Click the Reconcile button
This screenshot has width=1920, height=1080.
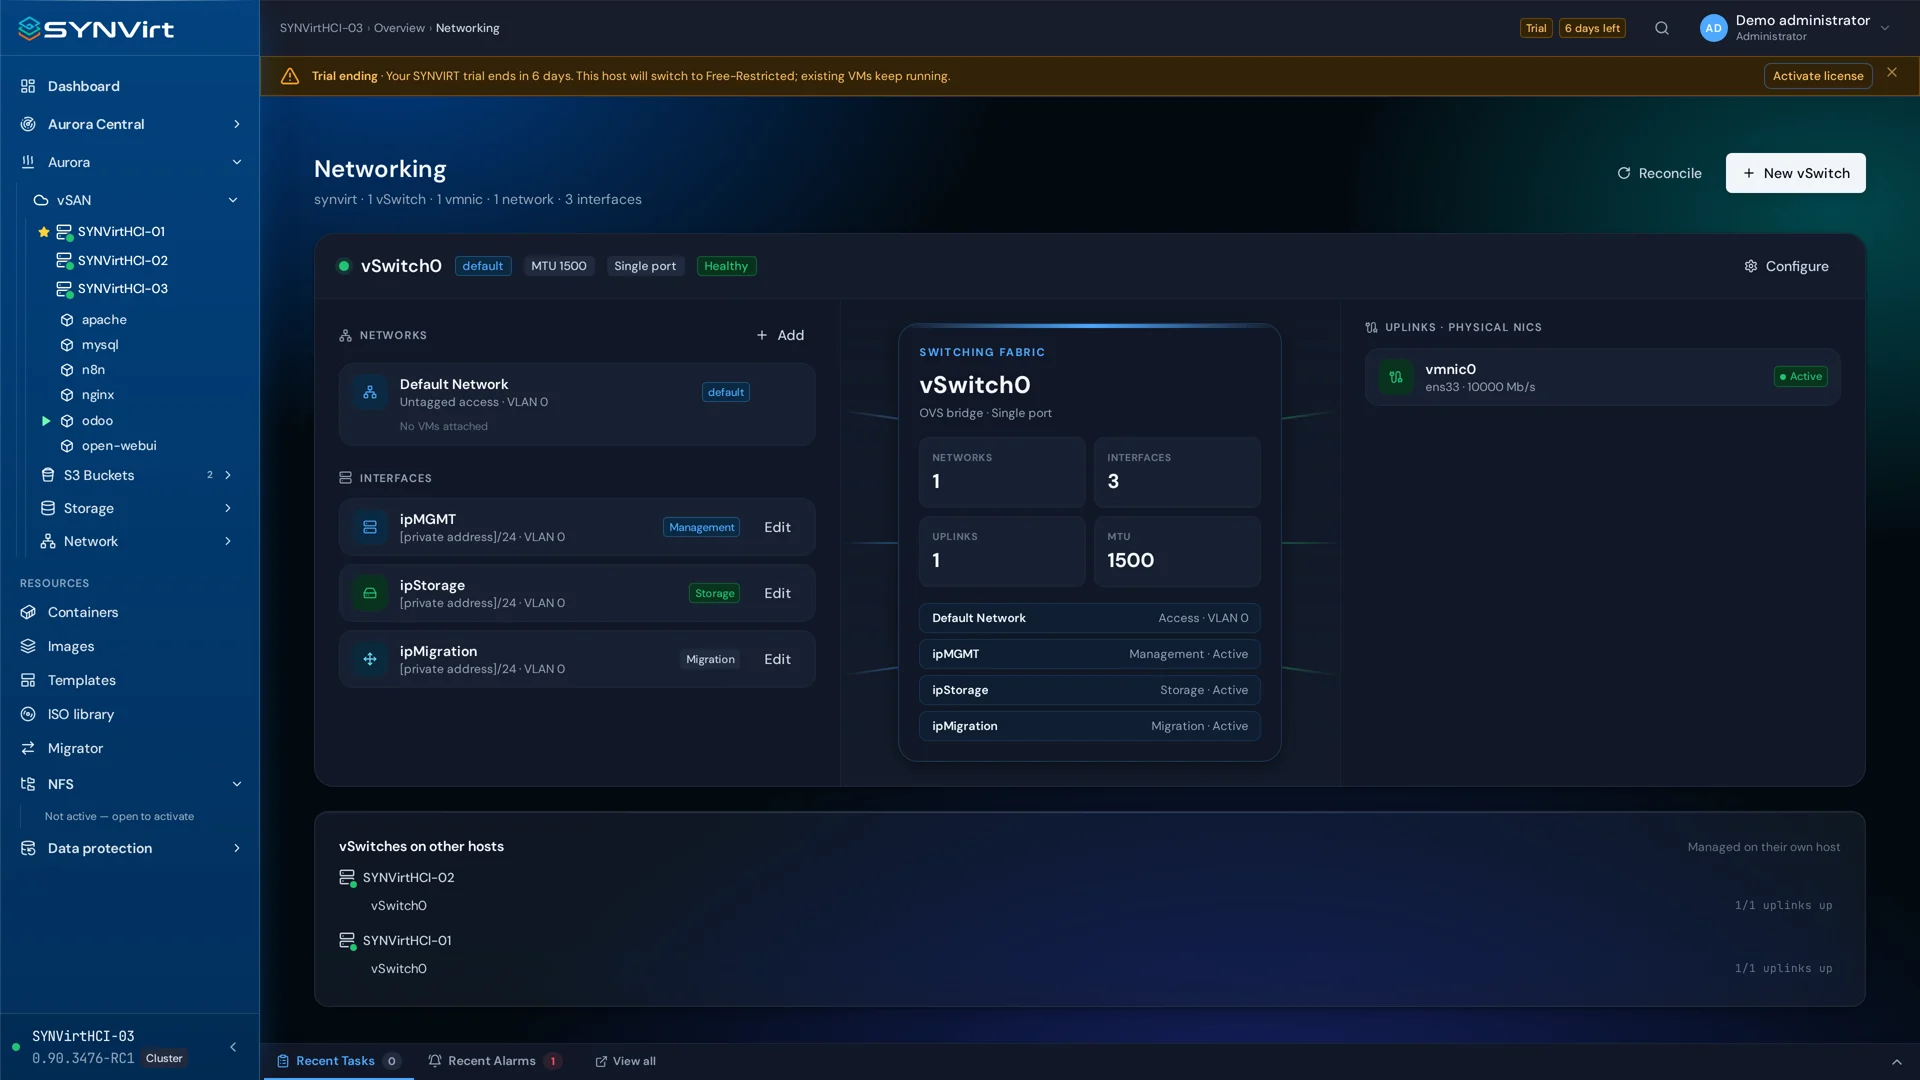coord(1659,173)
